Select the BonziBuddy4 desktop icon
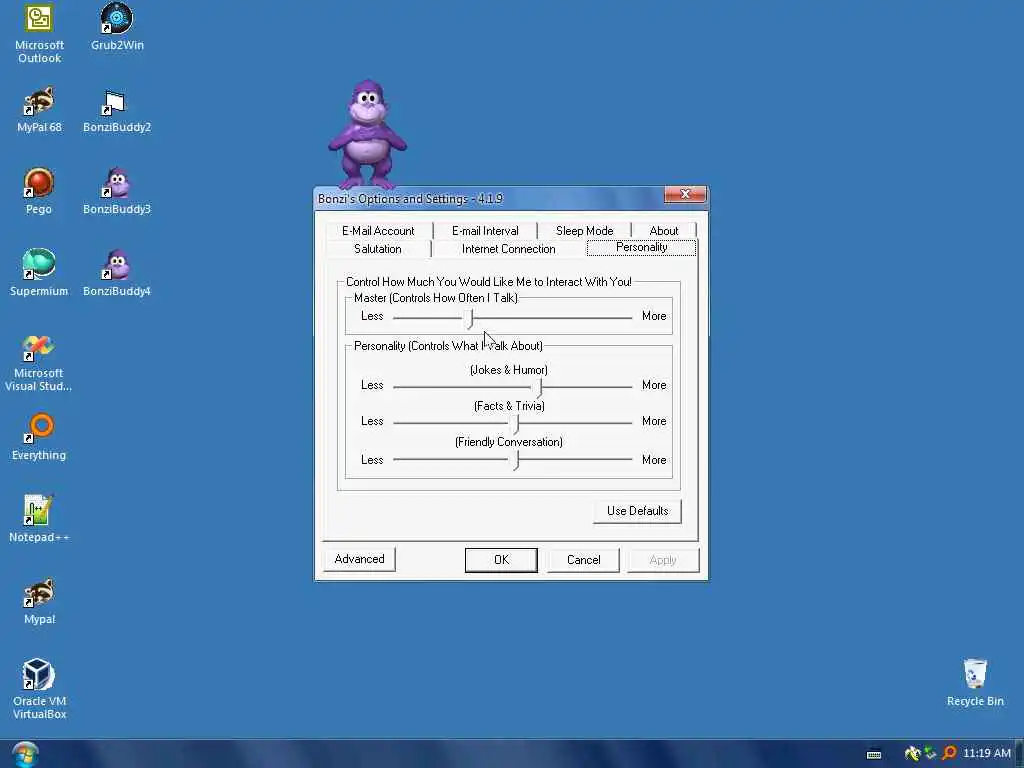This screenshot has width=1024, height=768. 117,273
